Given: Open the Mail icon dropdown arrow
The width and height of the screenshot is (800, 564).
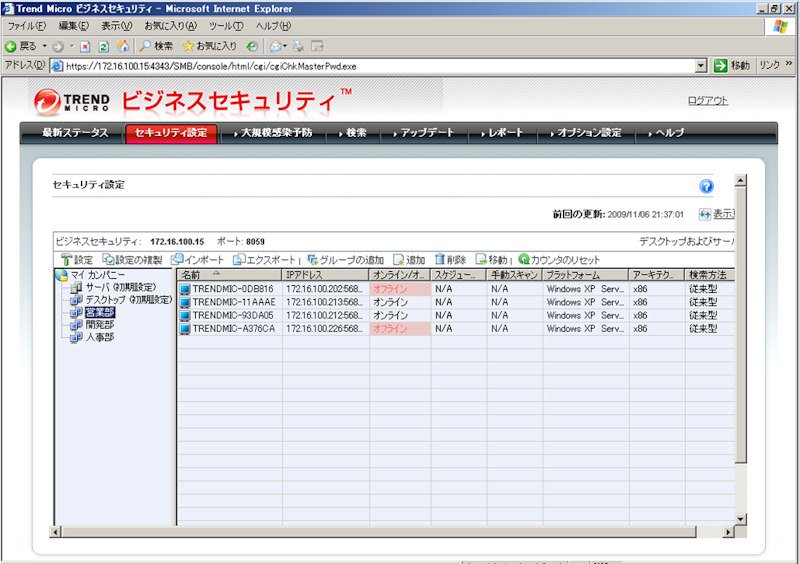Looking at the screenshot, I should (x=285, y=46).
